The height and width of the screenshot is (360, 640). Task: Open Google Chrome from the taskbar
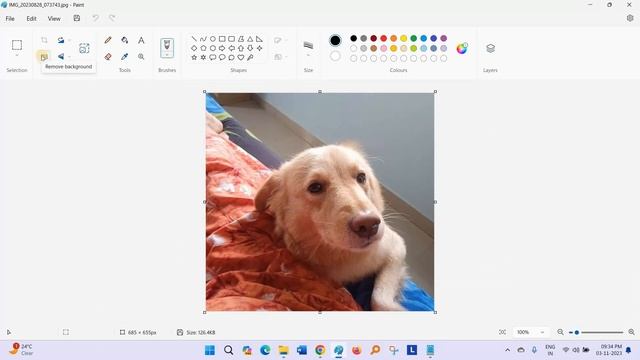click(320, 350)
